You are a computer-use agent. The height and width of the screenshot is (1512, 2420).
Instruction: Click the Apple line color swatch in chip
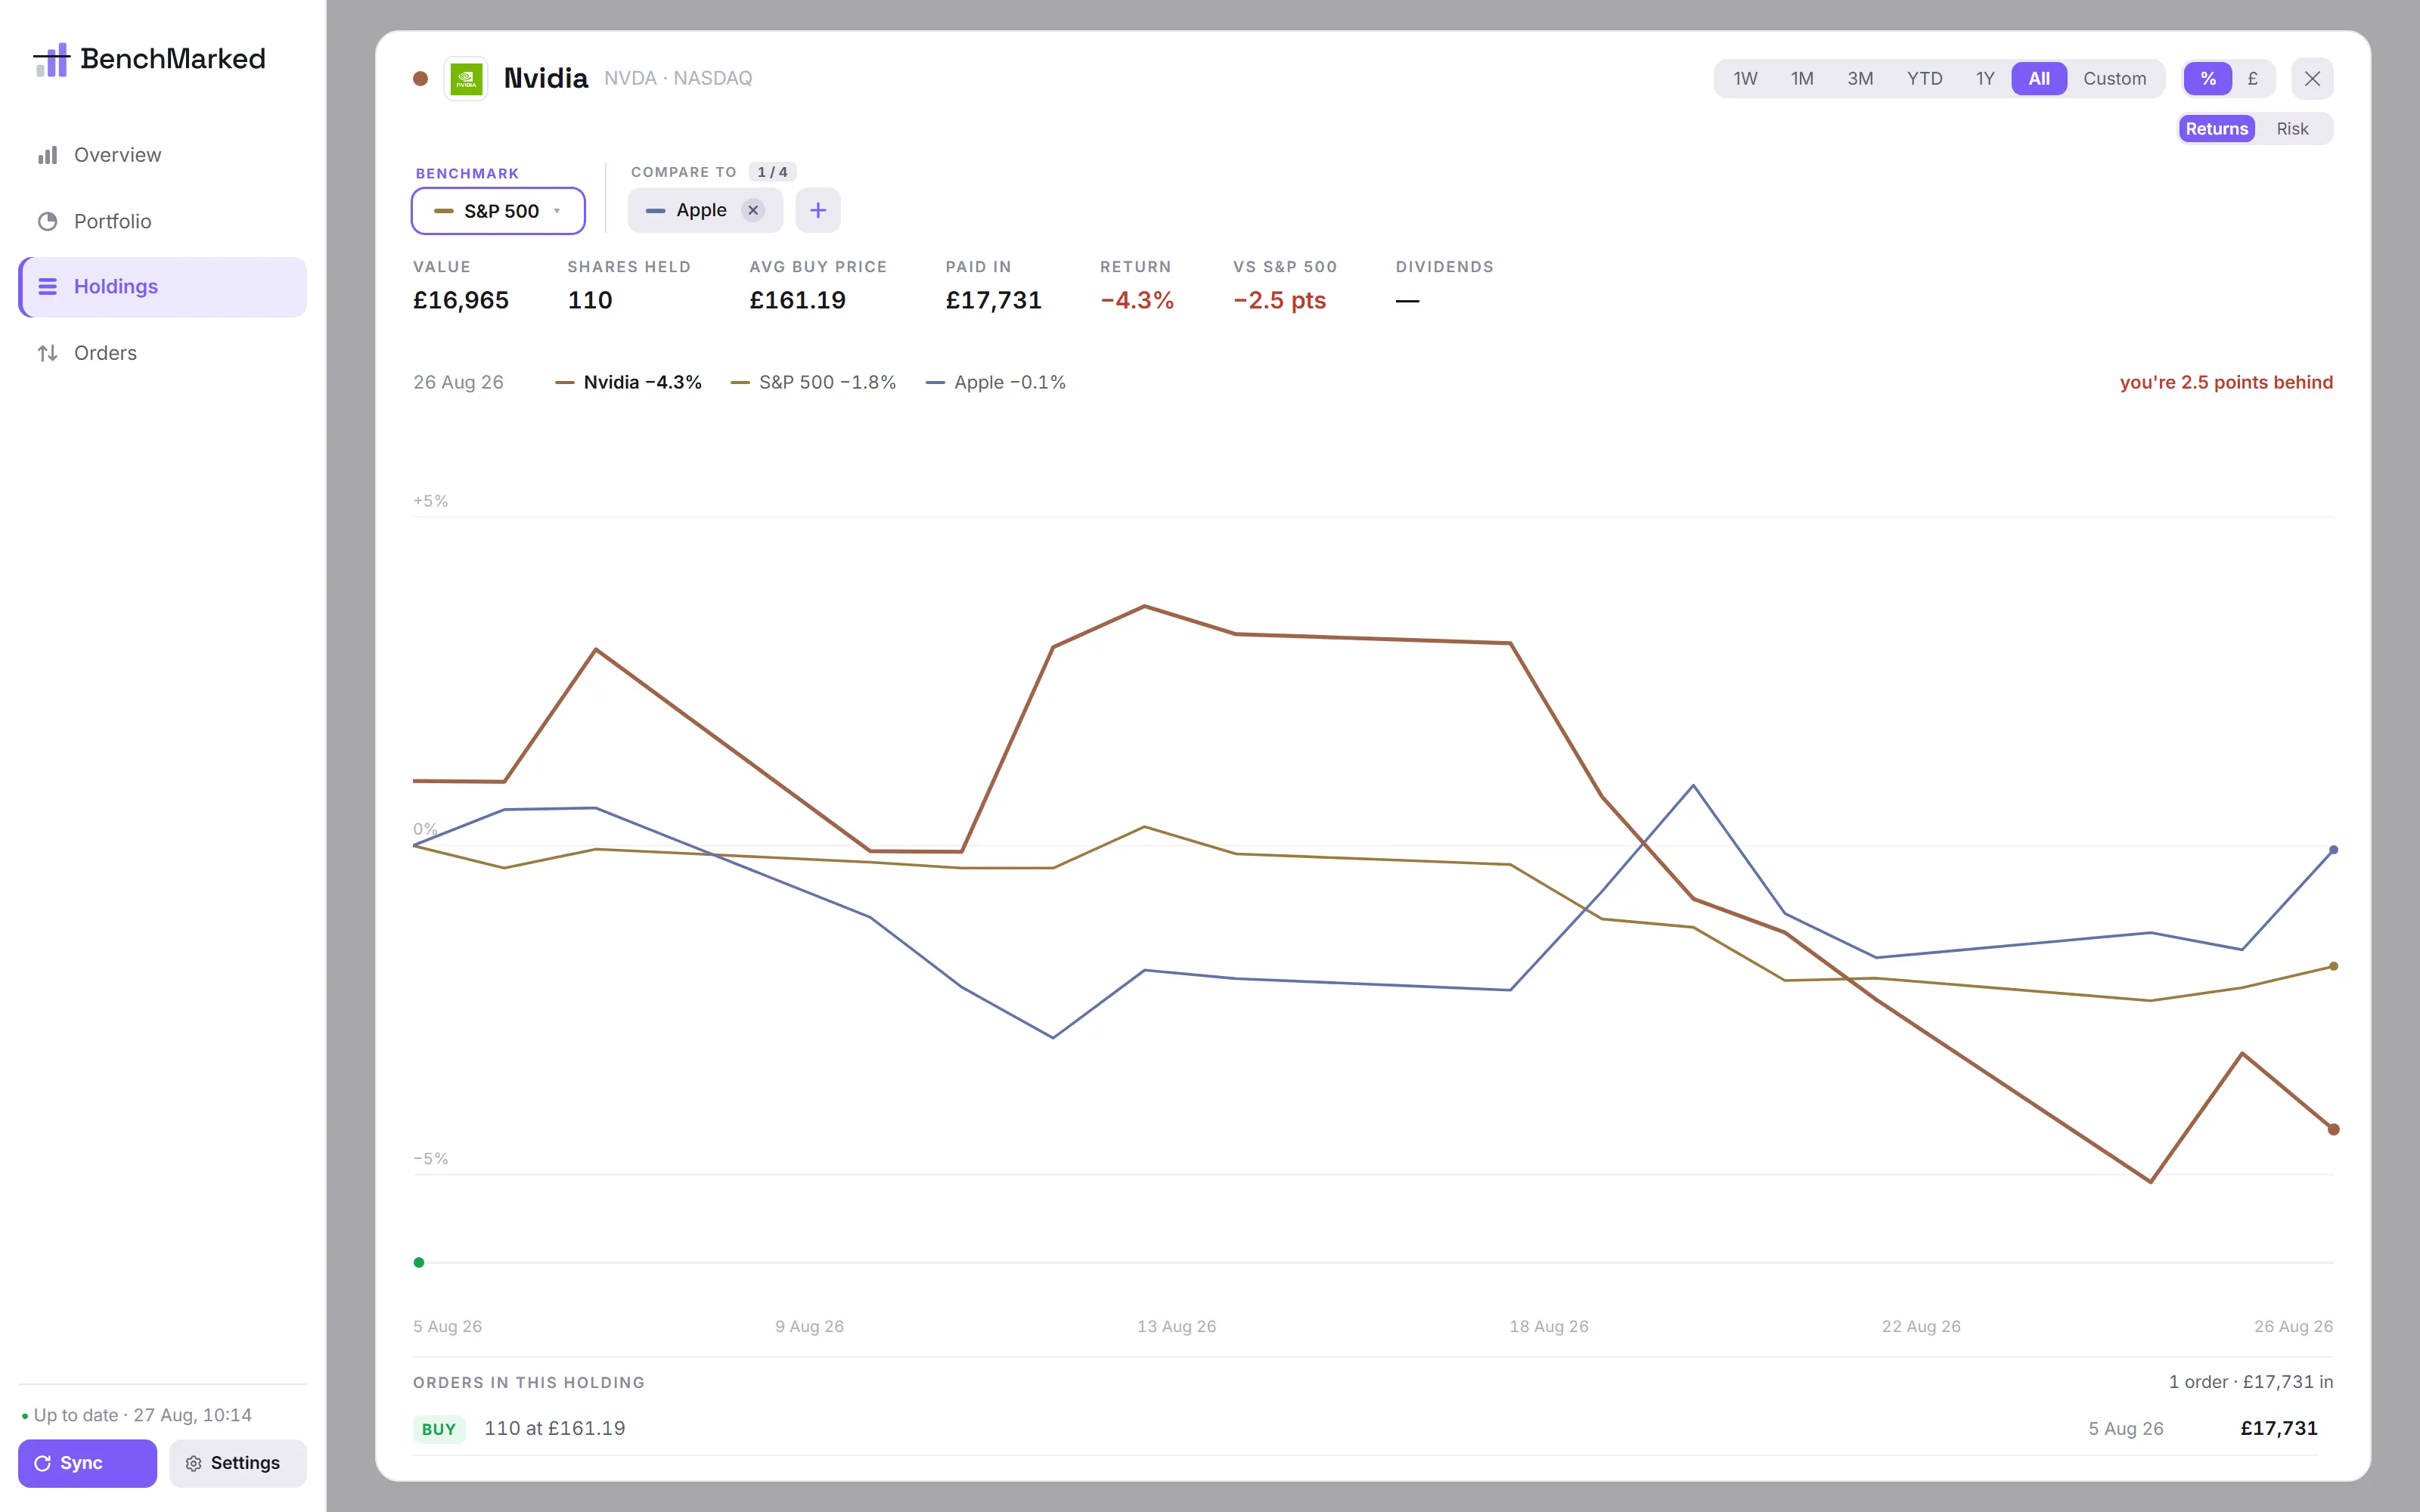[656, 211]
